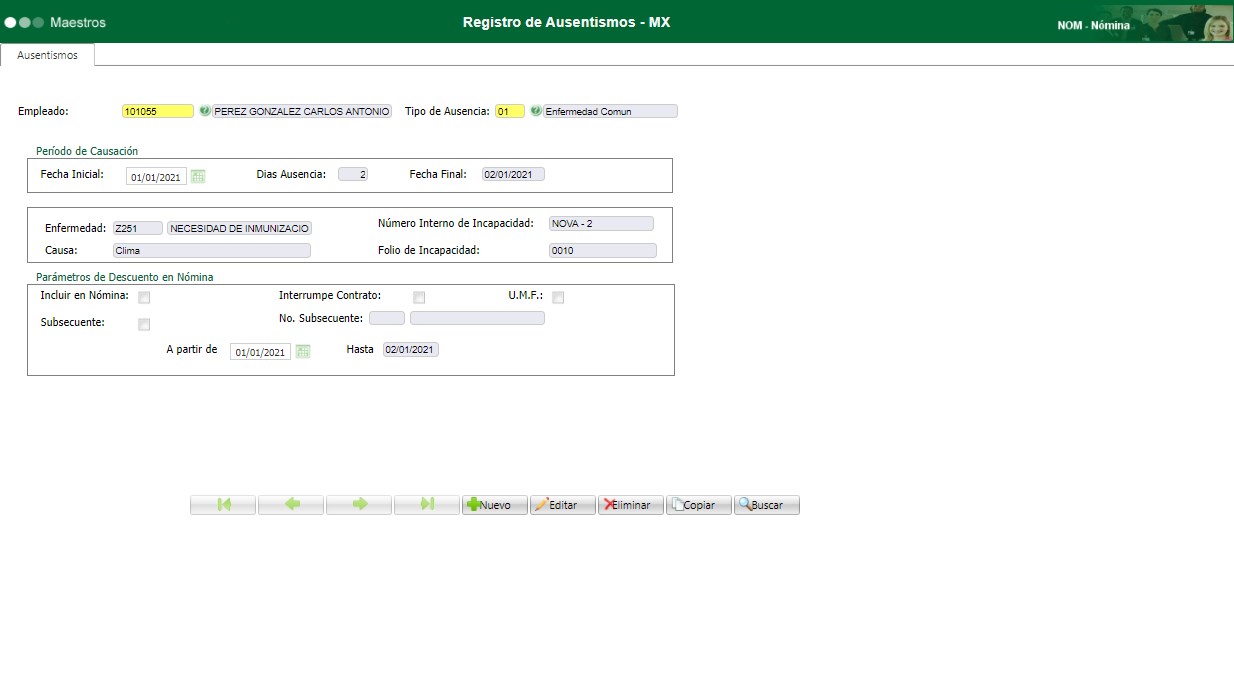Open the Maestros menu
Viewport: 1234px width, 698px height.
[x=78, y=22]
